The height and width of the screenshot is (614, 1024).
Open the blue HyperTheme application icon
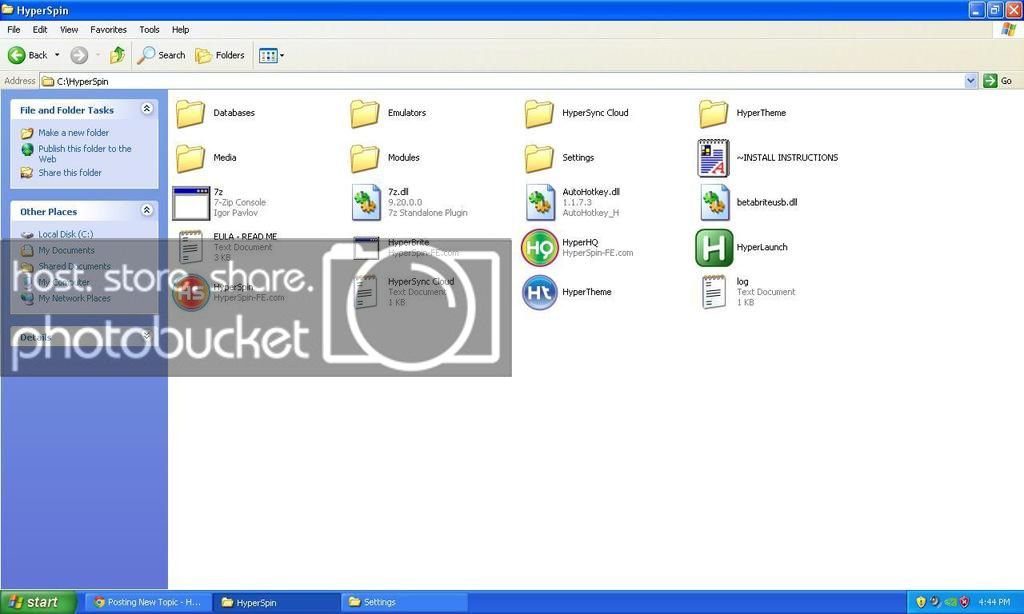[x=540, y=292]
